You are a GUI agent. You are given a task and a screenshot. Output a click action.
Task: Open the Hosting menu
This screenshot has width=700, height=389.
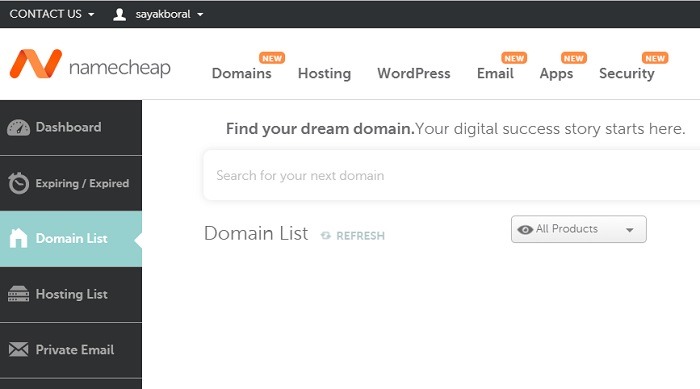(324, 73)
